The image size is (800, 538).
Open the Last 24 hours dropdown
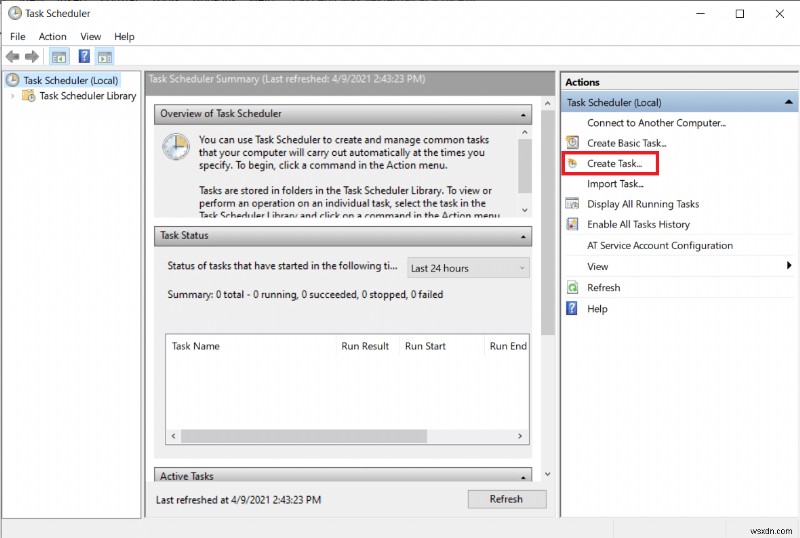tap(468, 268)
